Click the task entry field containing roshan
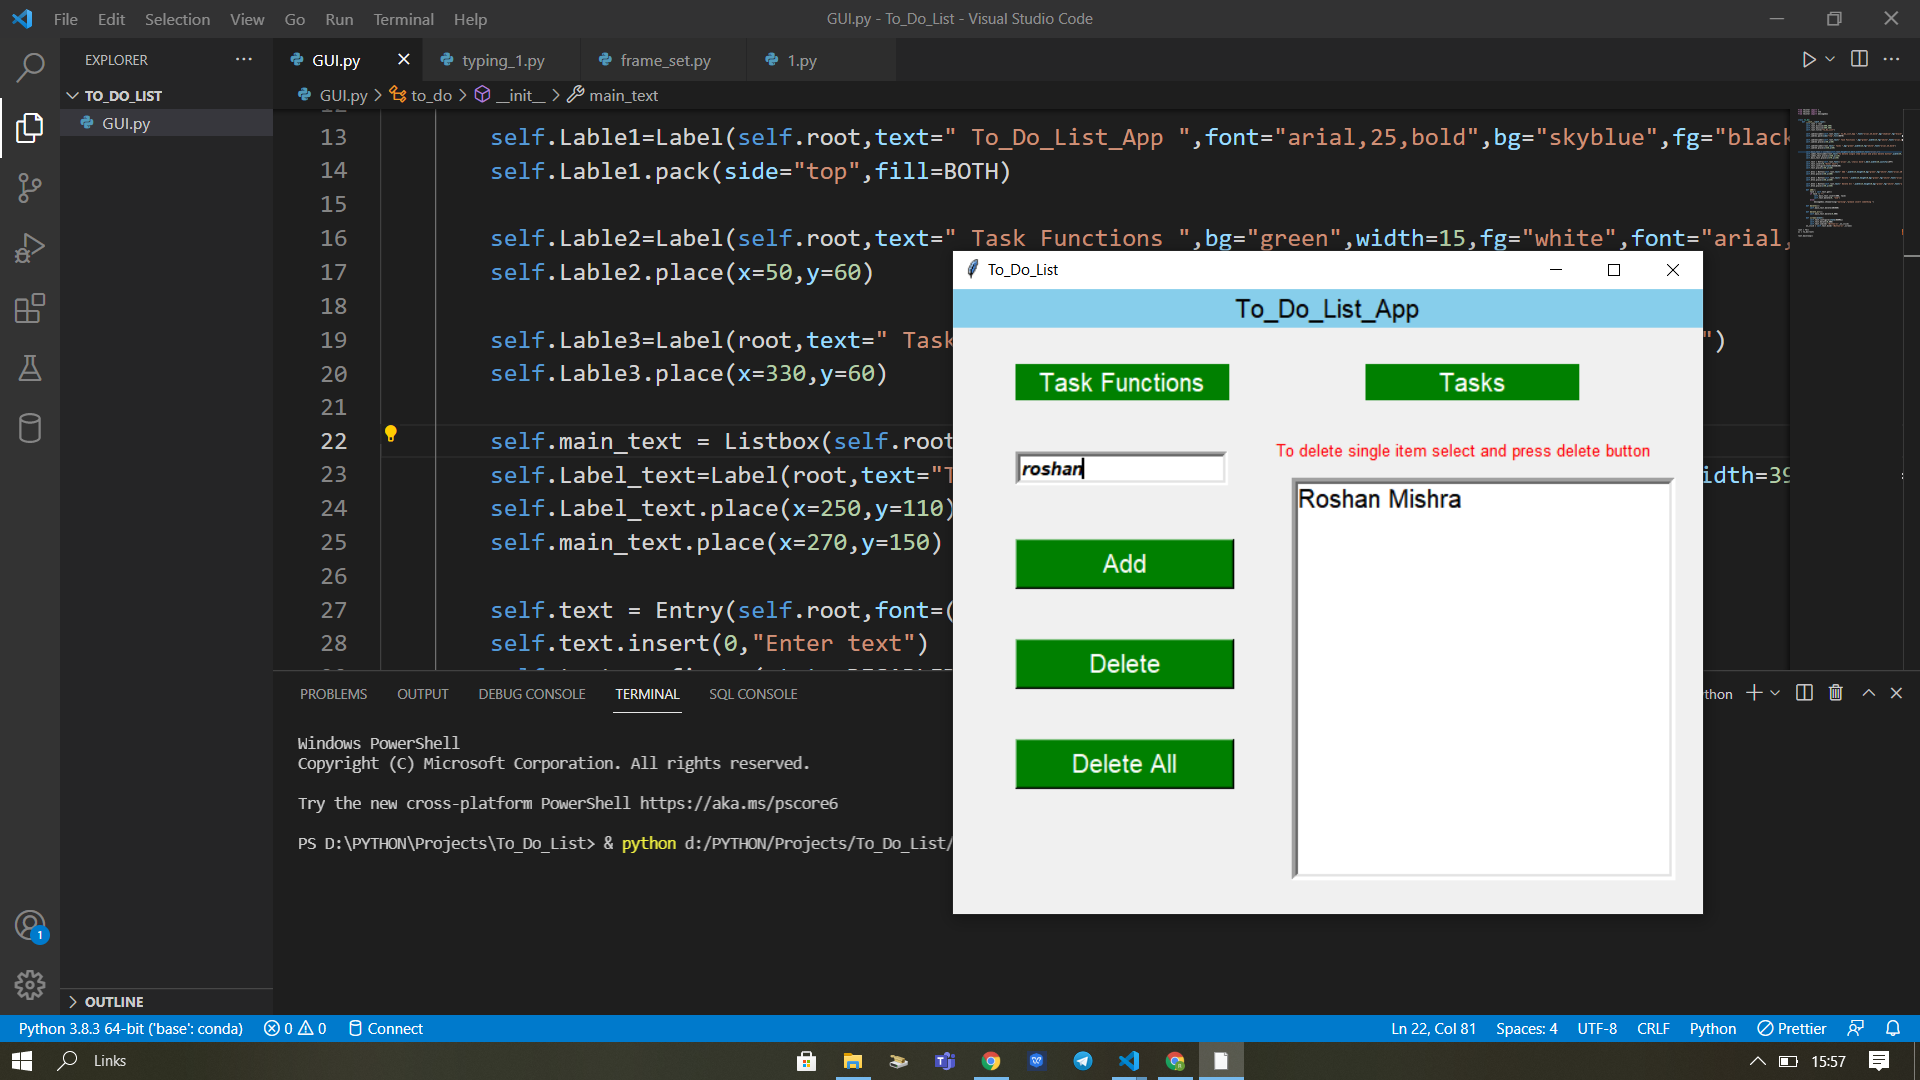Image resolution: width=1920 pixels, height=1080 pixels. (x=1121, y=468)
